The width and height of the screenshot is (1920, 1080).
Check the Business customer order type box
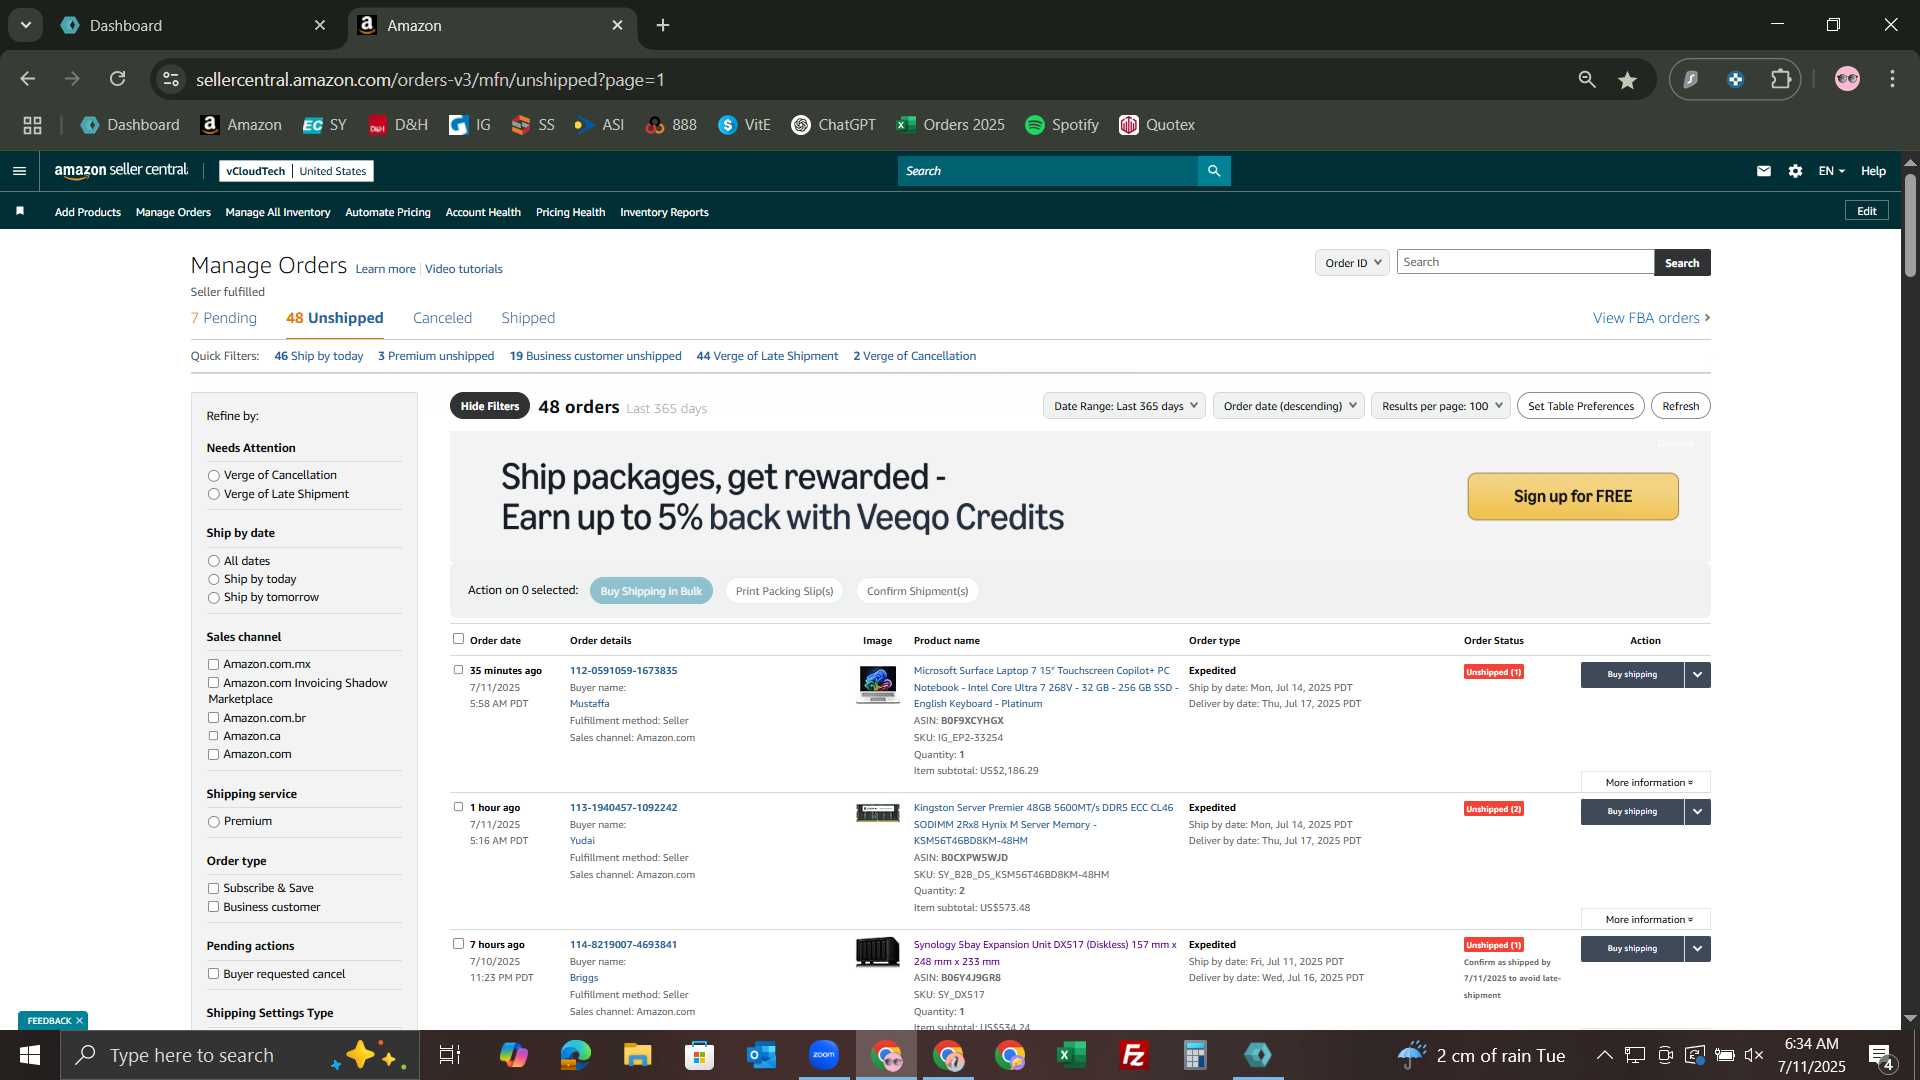tap(213, 907)
